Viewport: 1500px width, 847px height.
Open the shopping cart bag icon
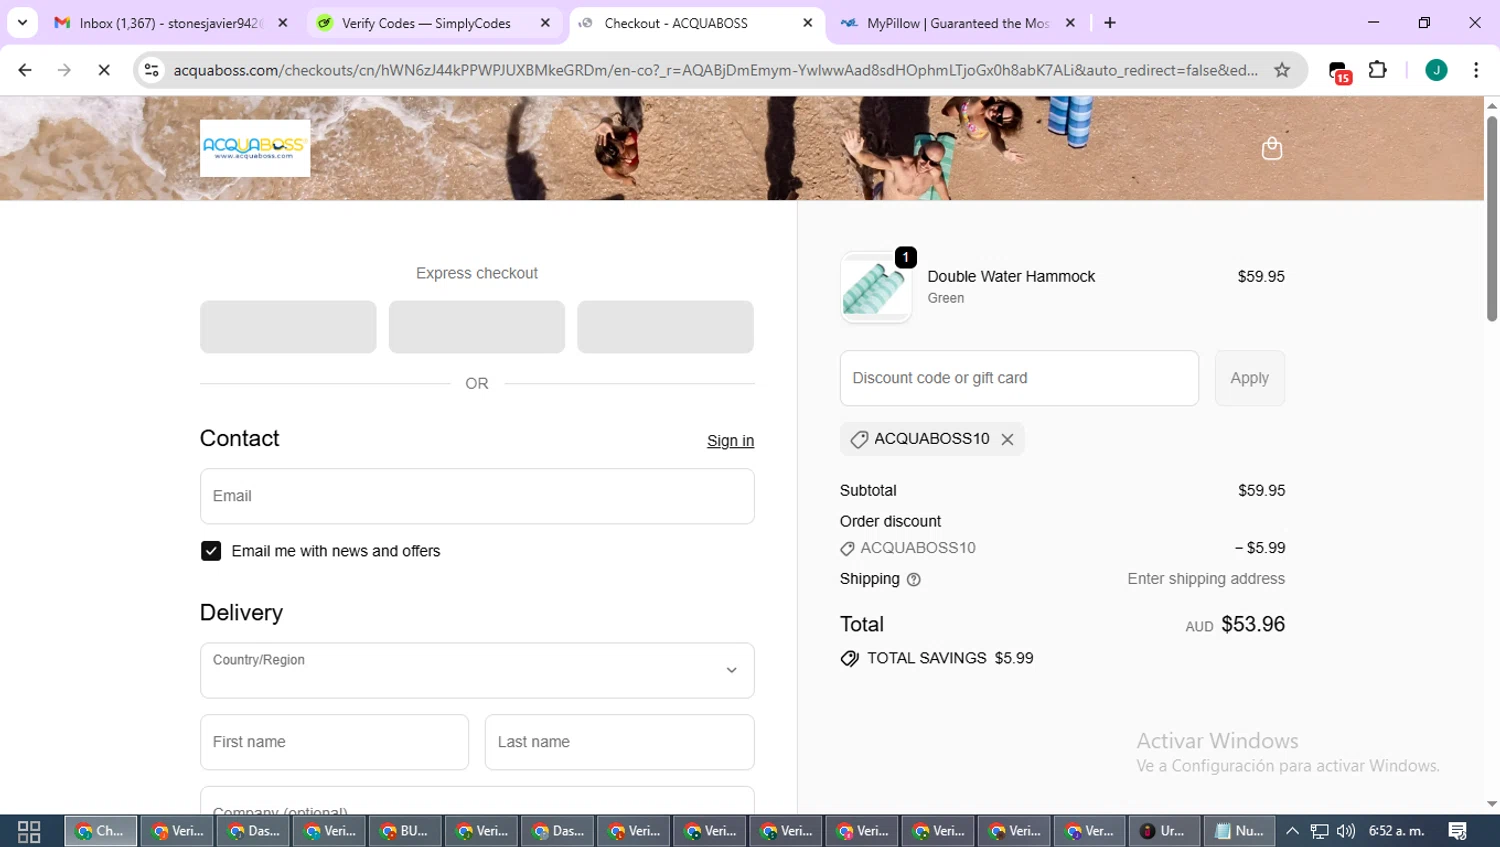tap(1272, 149)
